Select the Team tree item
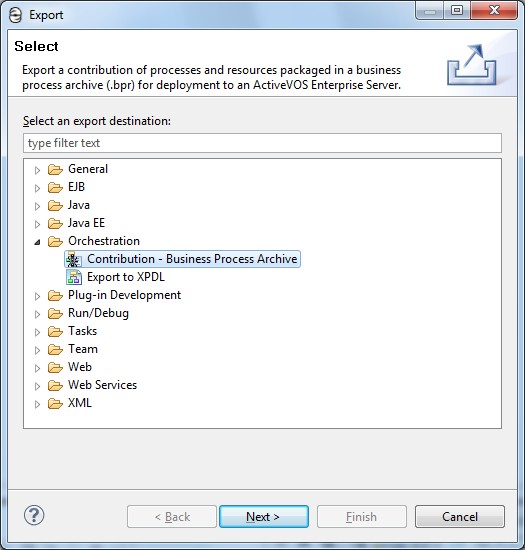 (x=83, y=349)
